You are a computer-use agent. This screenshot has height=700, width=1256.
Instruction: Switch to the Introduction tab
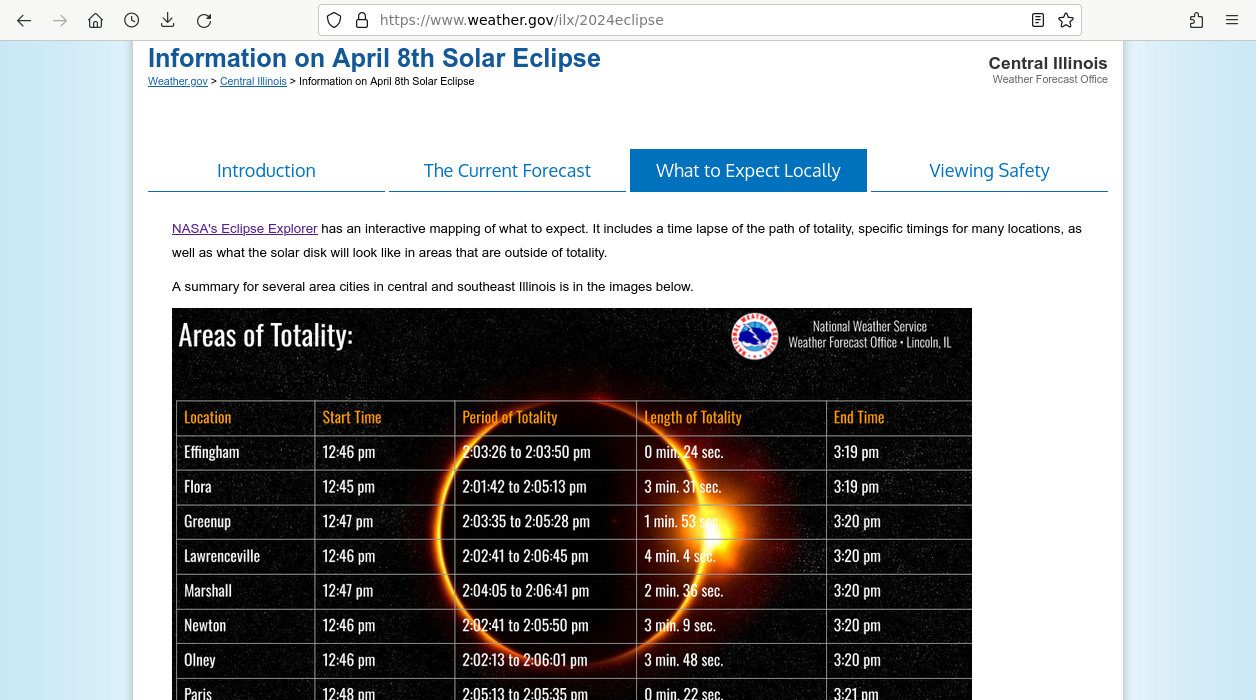266,171
